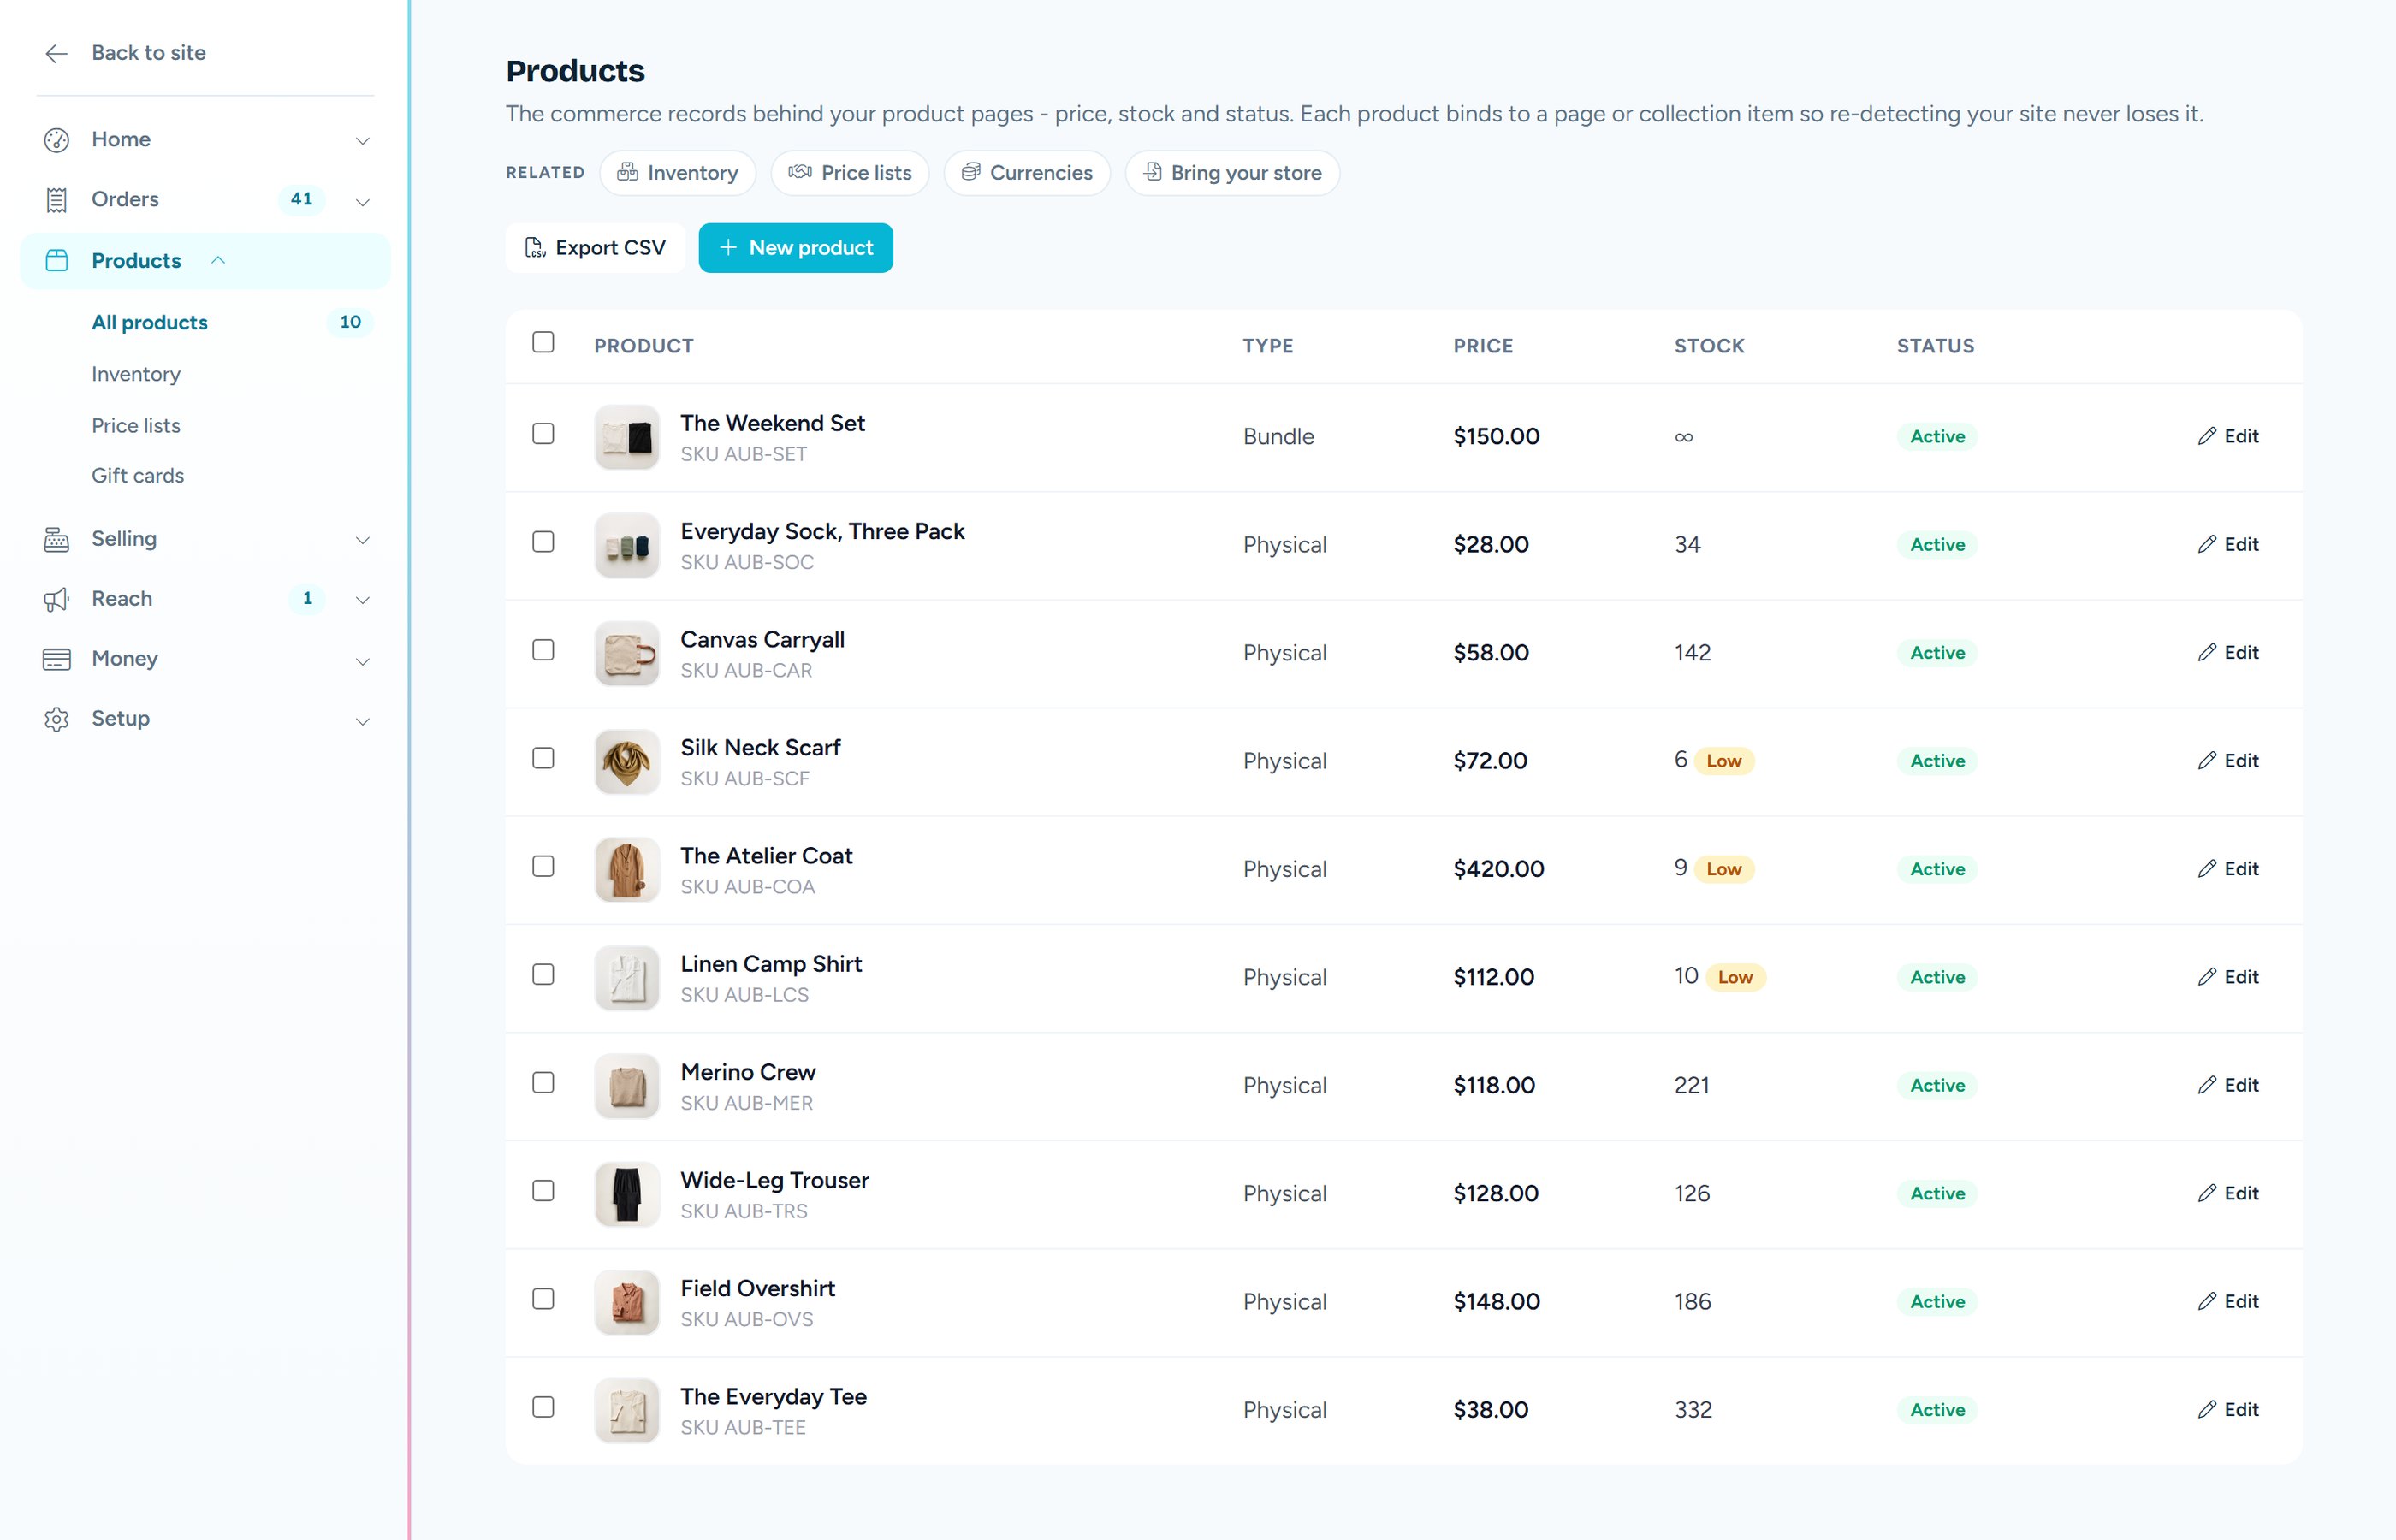Click the plus icon on New product button
This screenshot has width=2396, height=1540.
[x=728, y=247]
